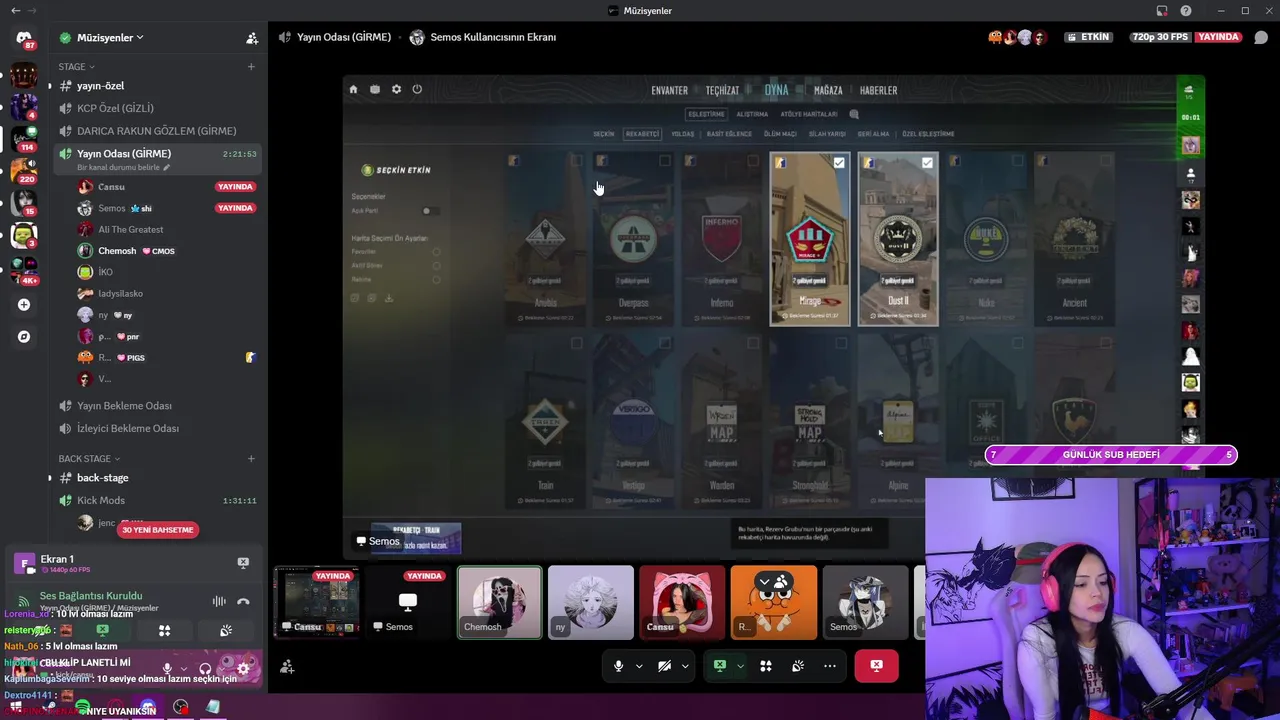The image size is (1280, 720).
Task: Check the Overpass map checkbox
Action: (x=665, y=161)
